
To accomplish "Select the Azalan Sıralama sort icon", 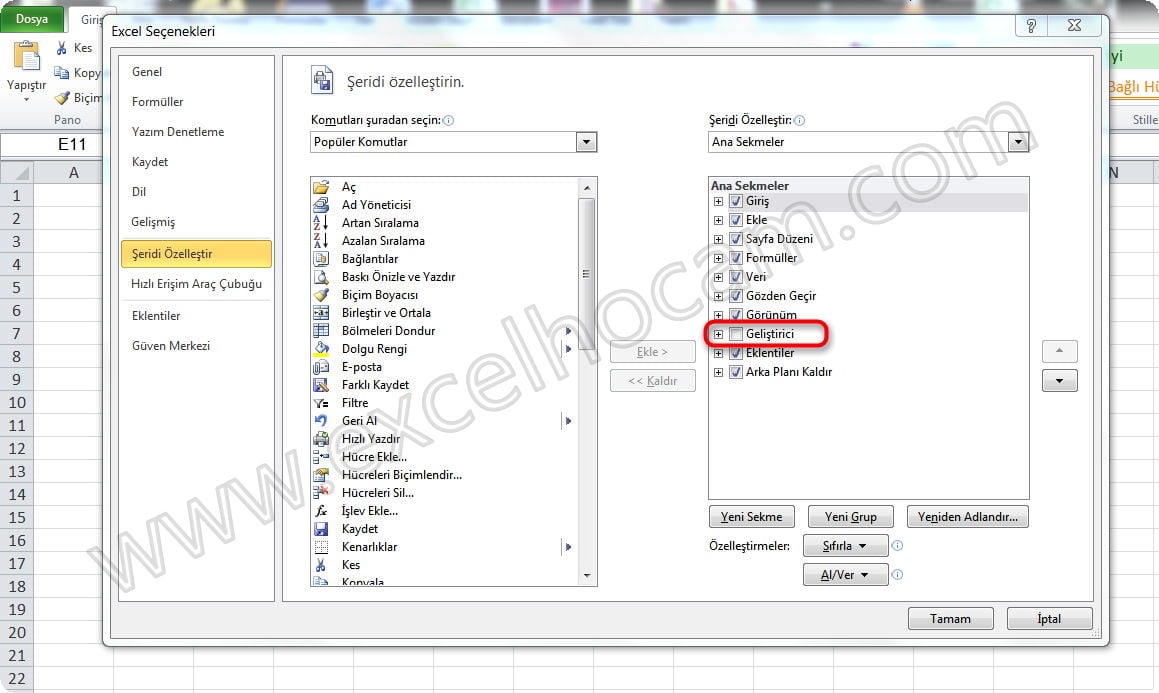I will pyautogui.click(x=321, y=241).
